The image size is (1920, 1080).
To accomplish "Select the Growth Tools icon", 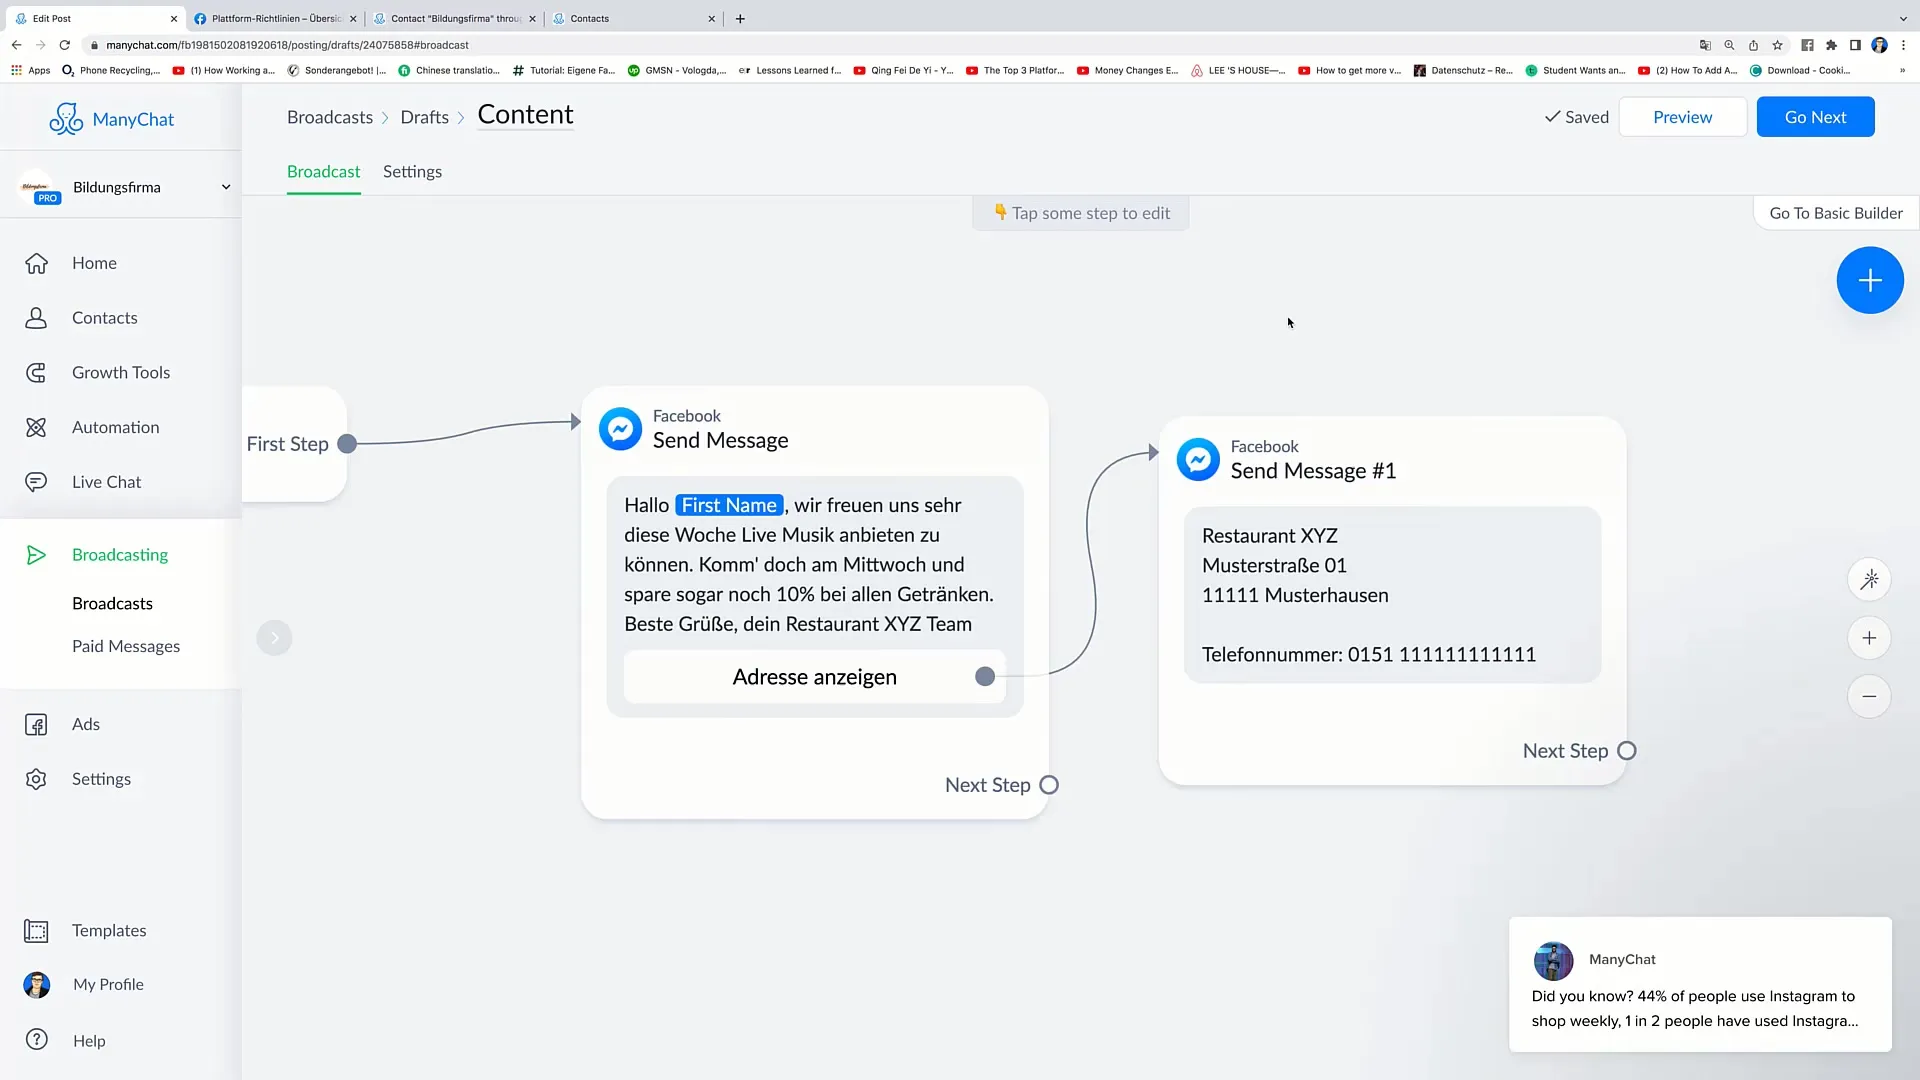I will [36, 372].
